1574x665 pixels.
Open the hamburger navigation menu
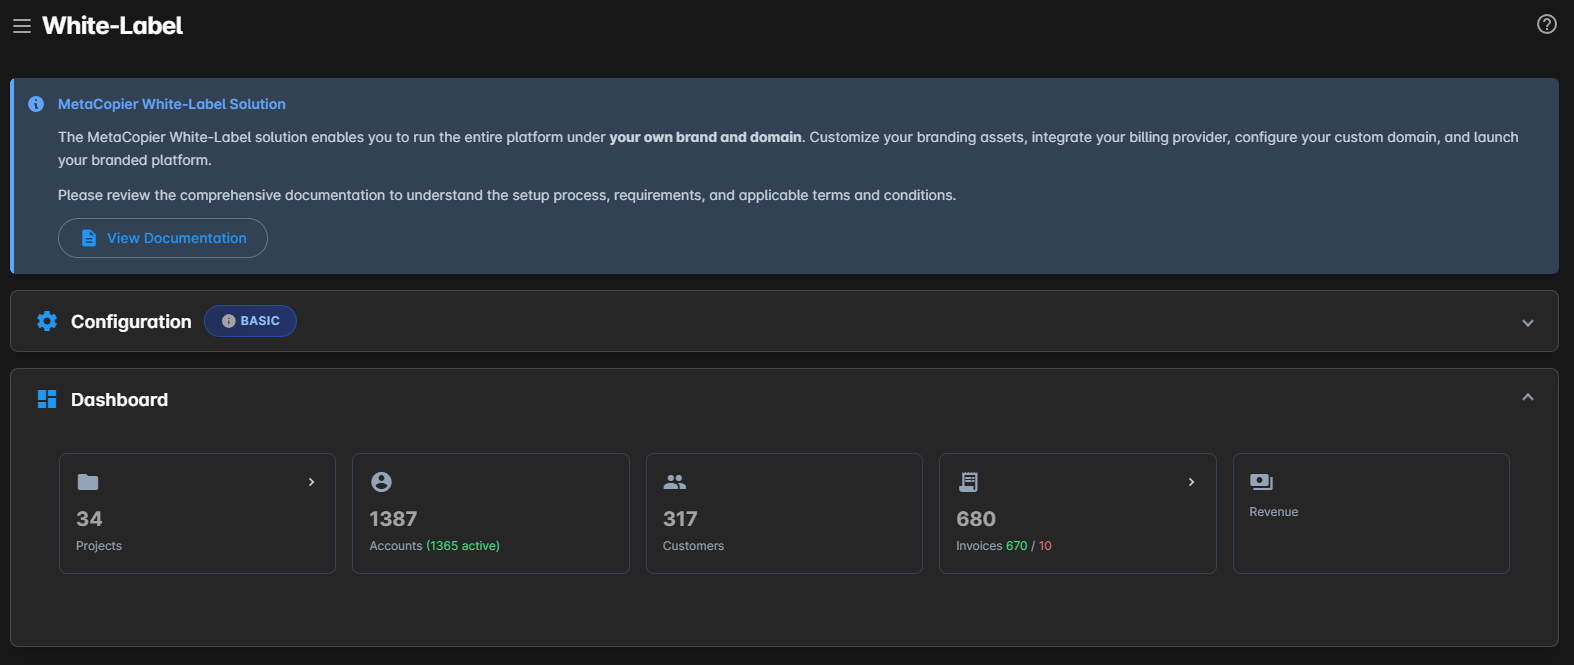pos(22,26)
